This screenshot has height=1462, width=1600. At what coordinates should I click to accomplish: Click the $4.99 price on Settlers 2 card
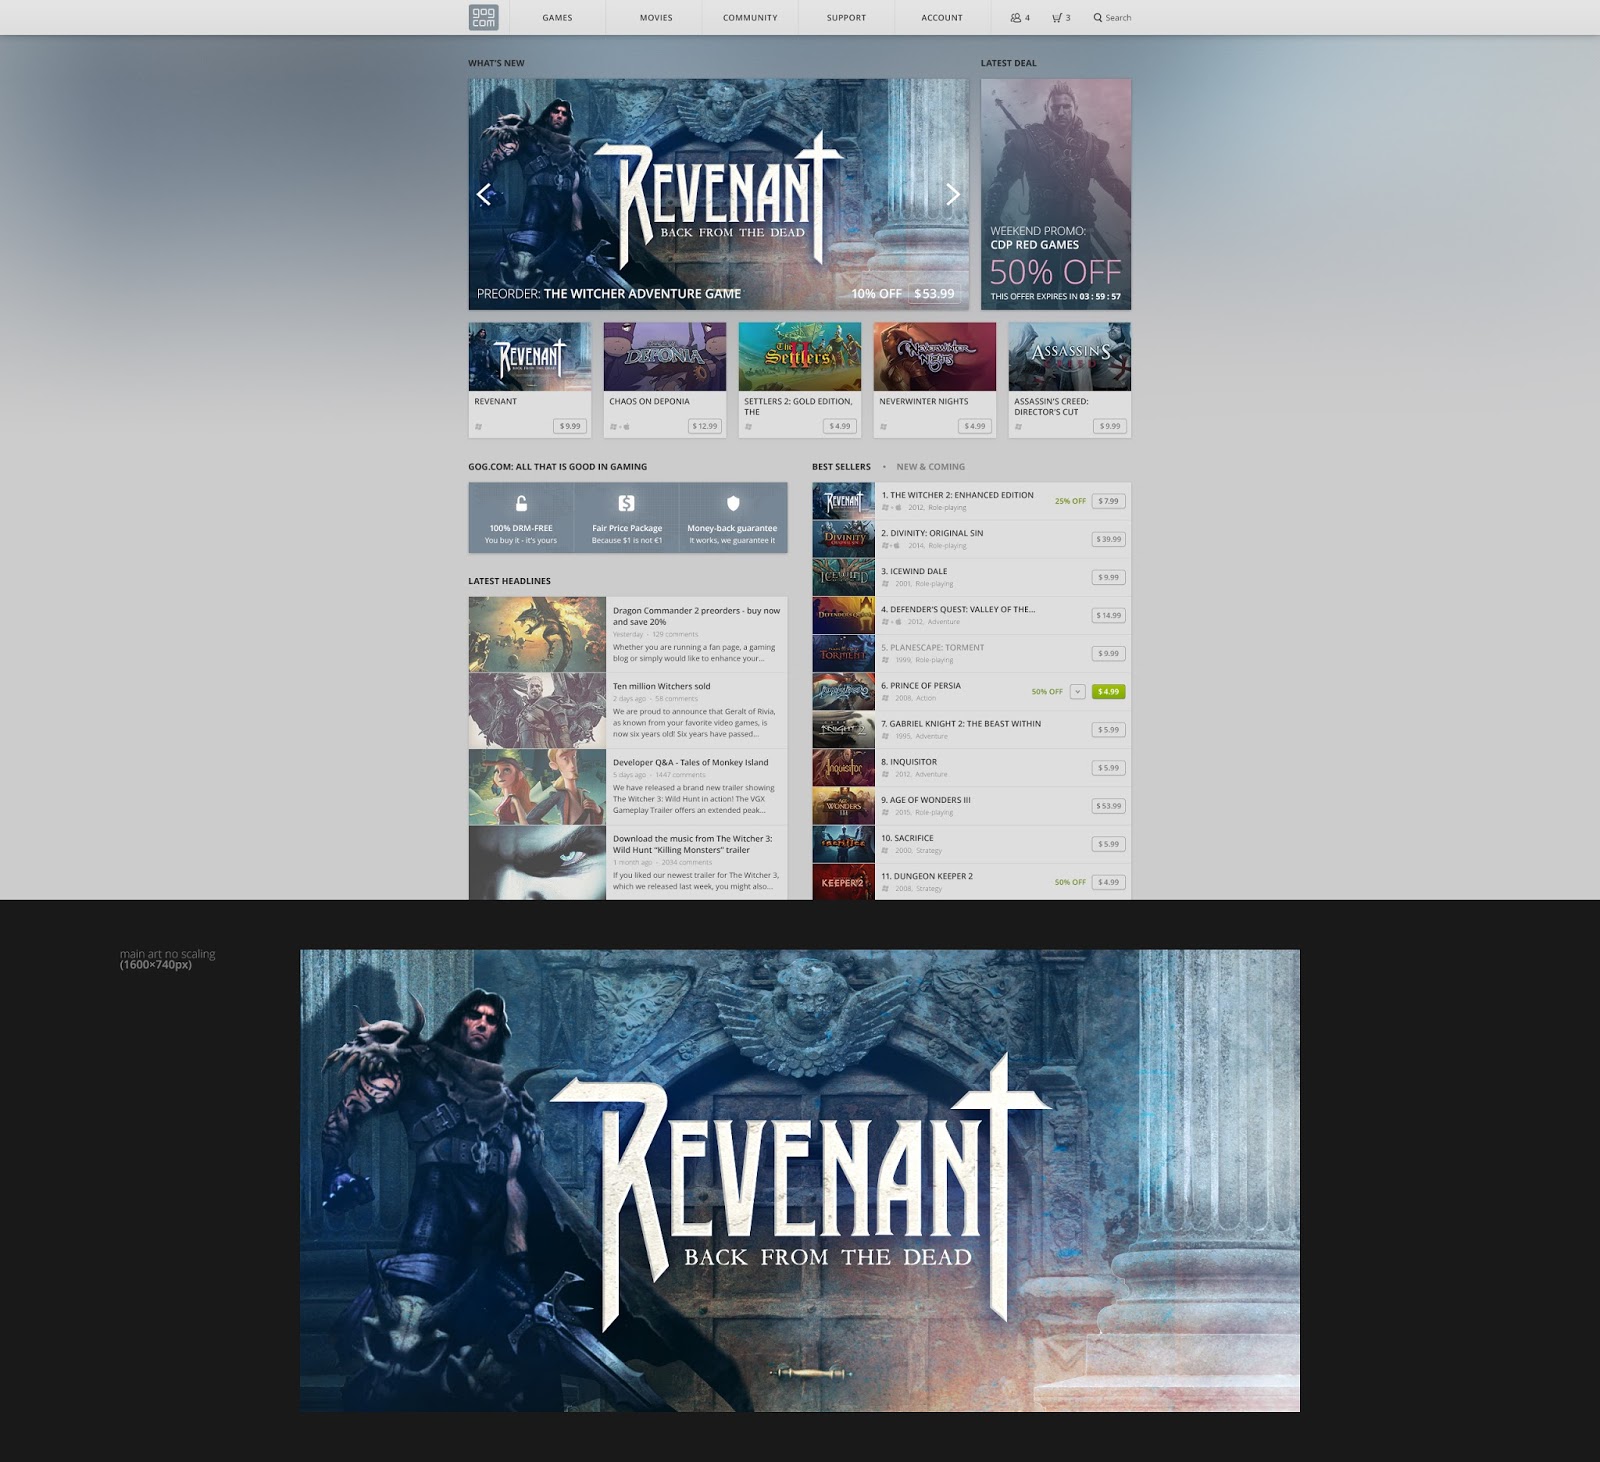click(840, 426)
